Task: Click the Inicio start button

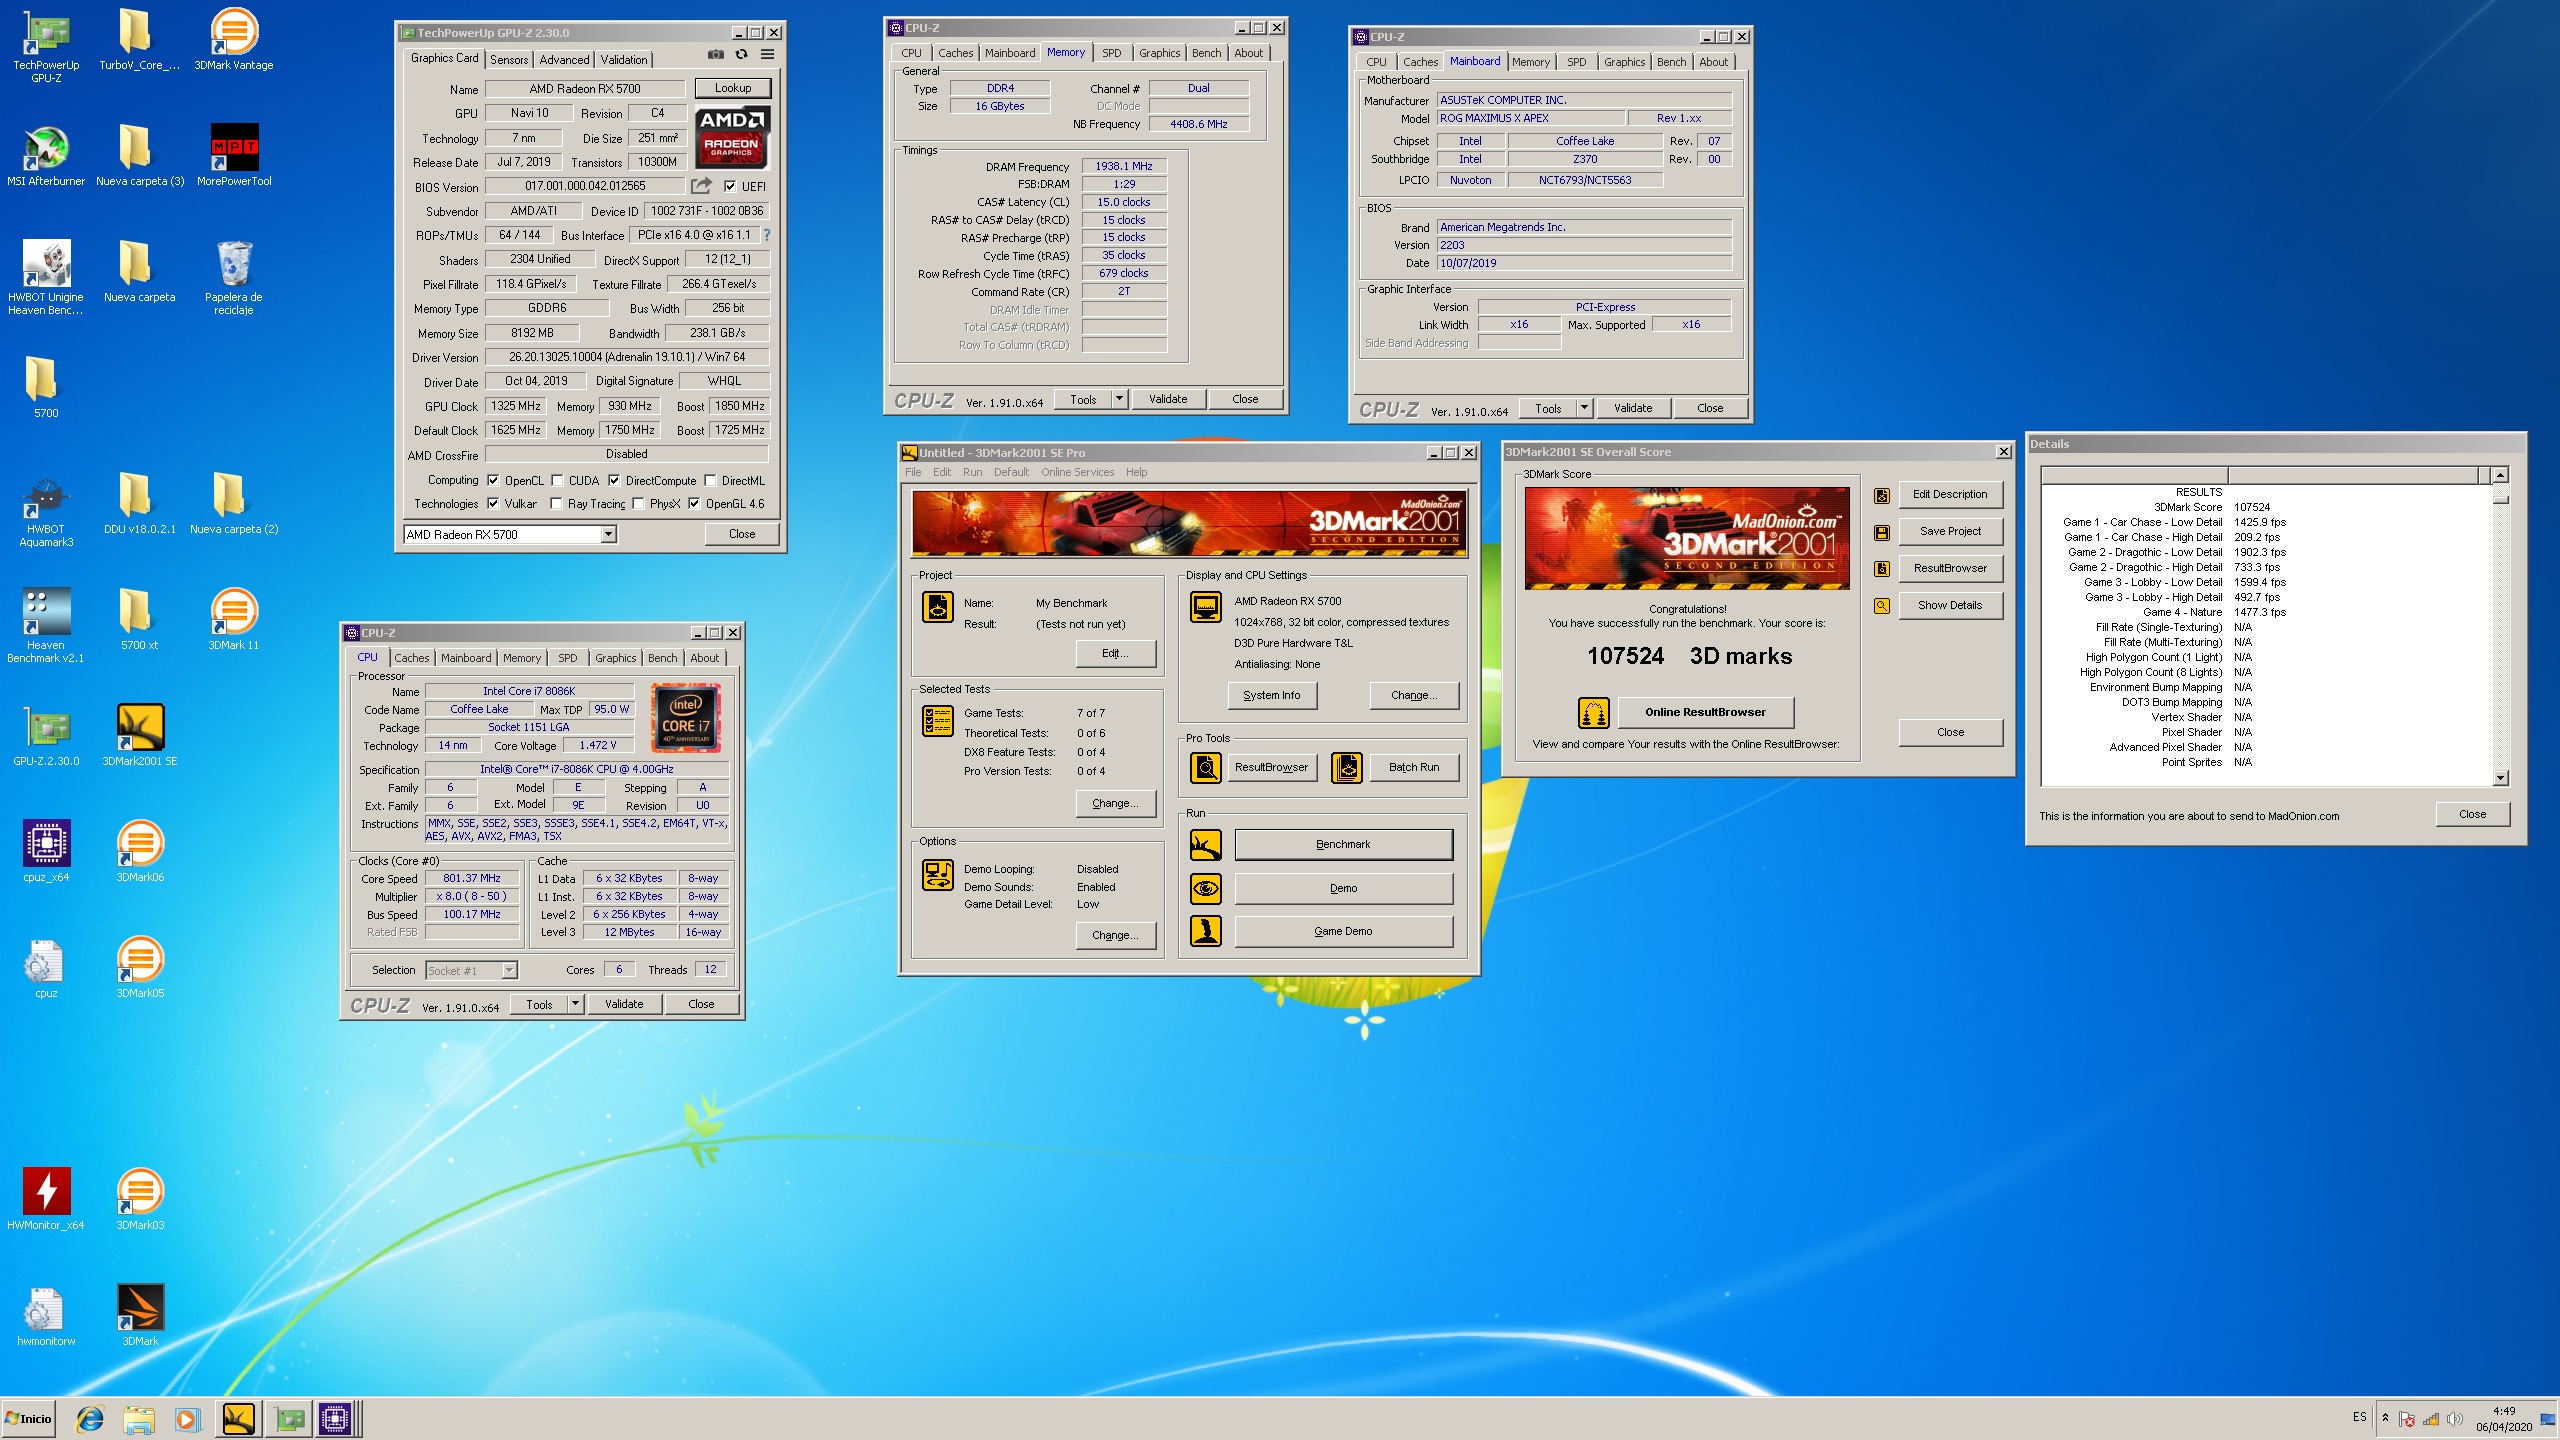Action: tap(28, 1418)
